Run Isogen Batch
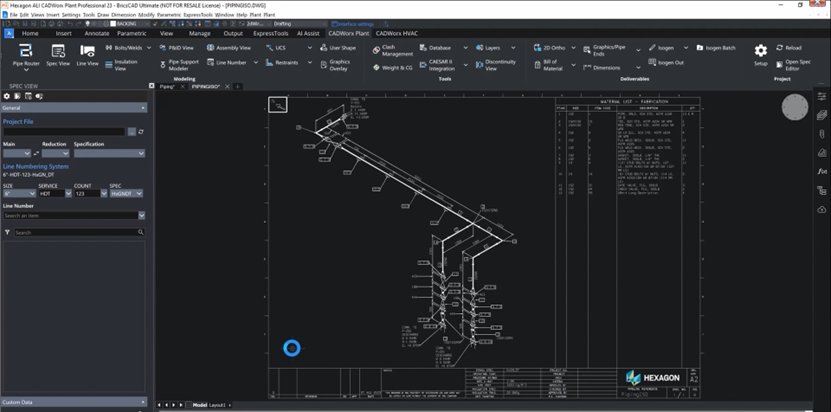The height and width of the screenshot is (412, 831). [x=716, y=48]
